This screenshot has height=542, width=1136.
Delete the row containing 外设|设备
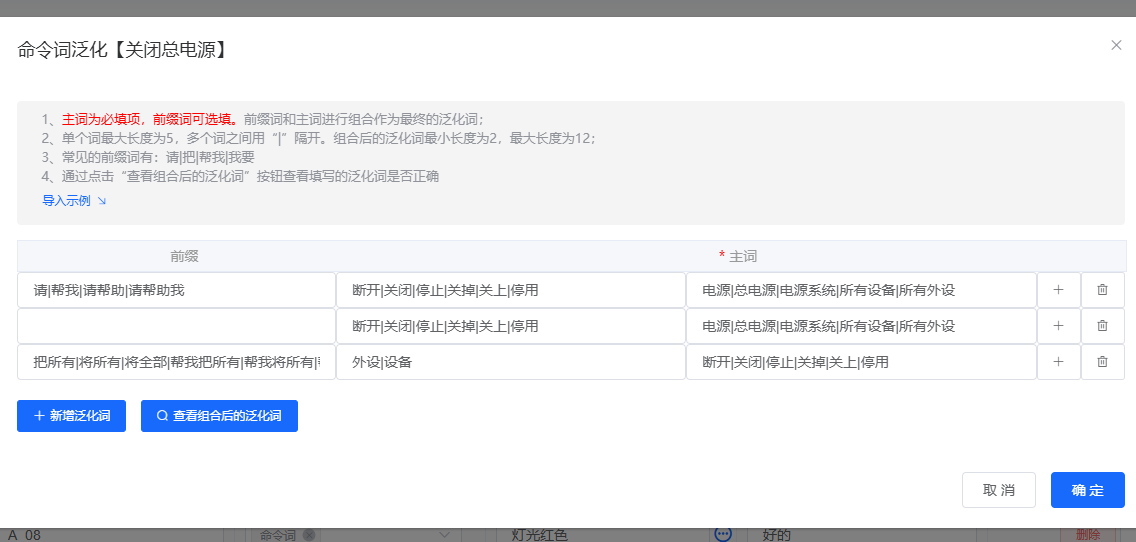click(1103, 362)
